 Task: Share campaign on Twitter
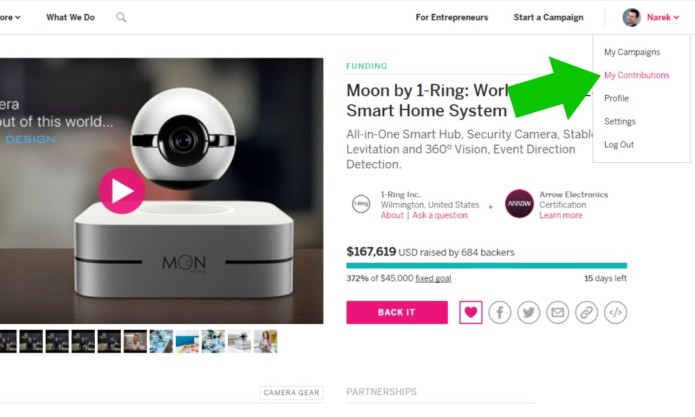(529, 312)
